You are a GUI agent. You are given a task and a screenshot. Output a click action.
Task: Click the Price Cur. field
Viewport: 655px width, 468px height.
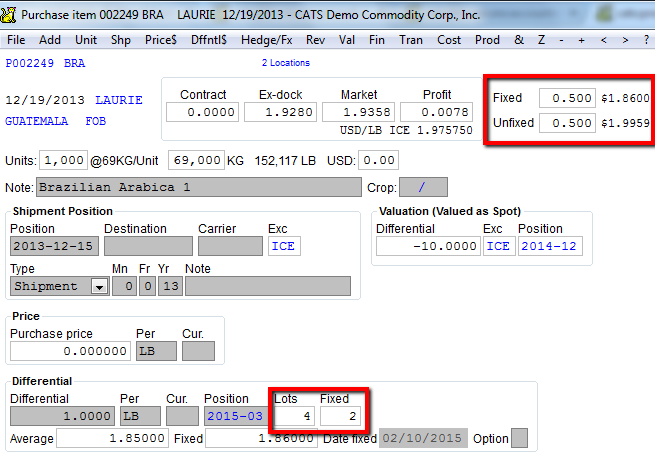[x=198, y=351]
